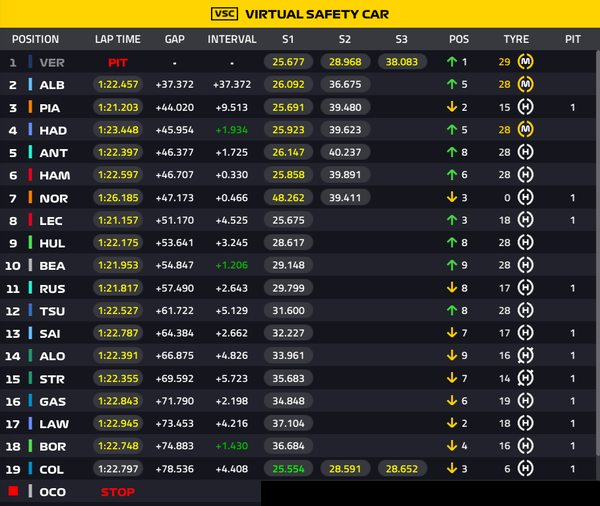Click Verstappen's red PIT status
Viewport: 600px width, 506px height.
[118, 62]
